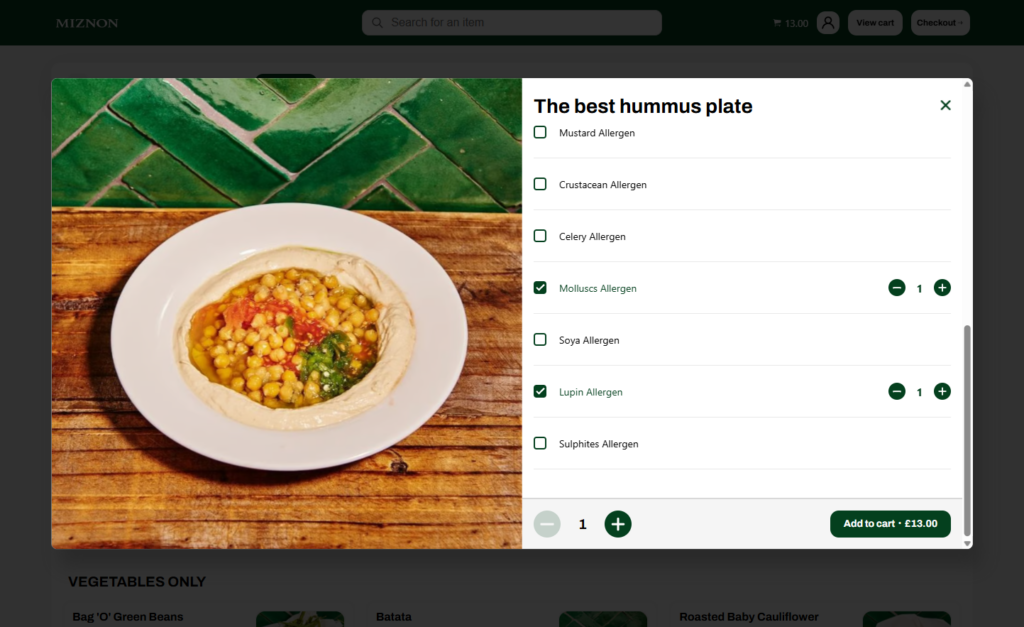
Task: Go to Checkout
Action: tap(940, 23)
